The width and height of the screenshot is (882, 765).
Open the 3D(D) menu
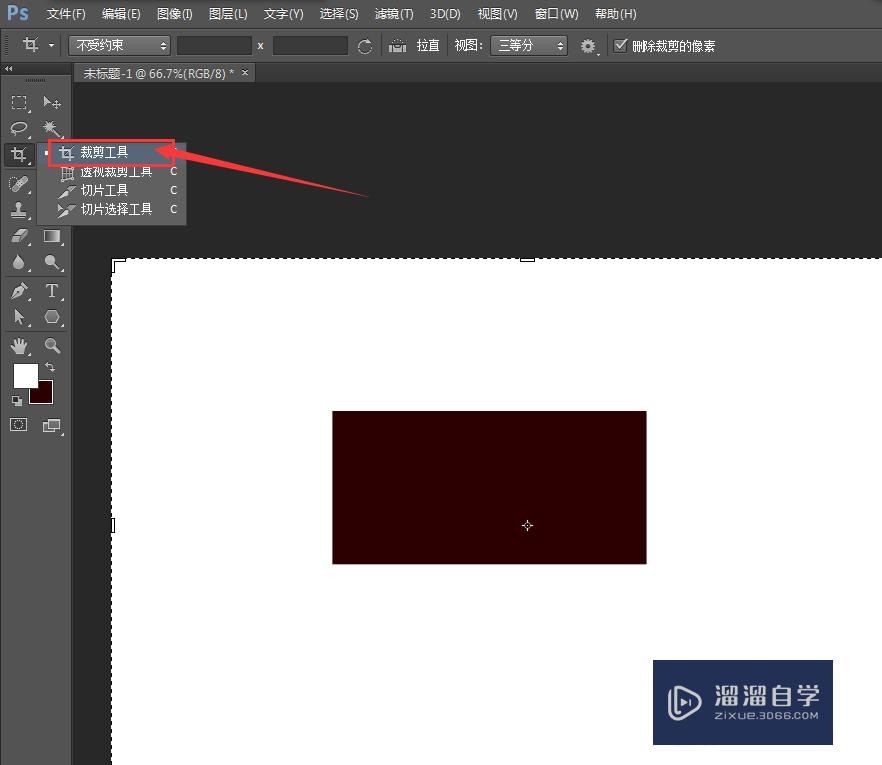tap(445, 14)
